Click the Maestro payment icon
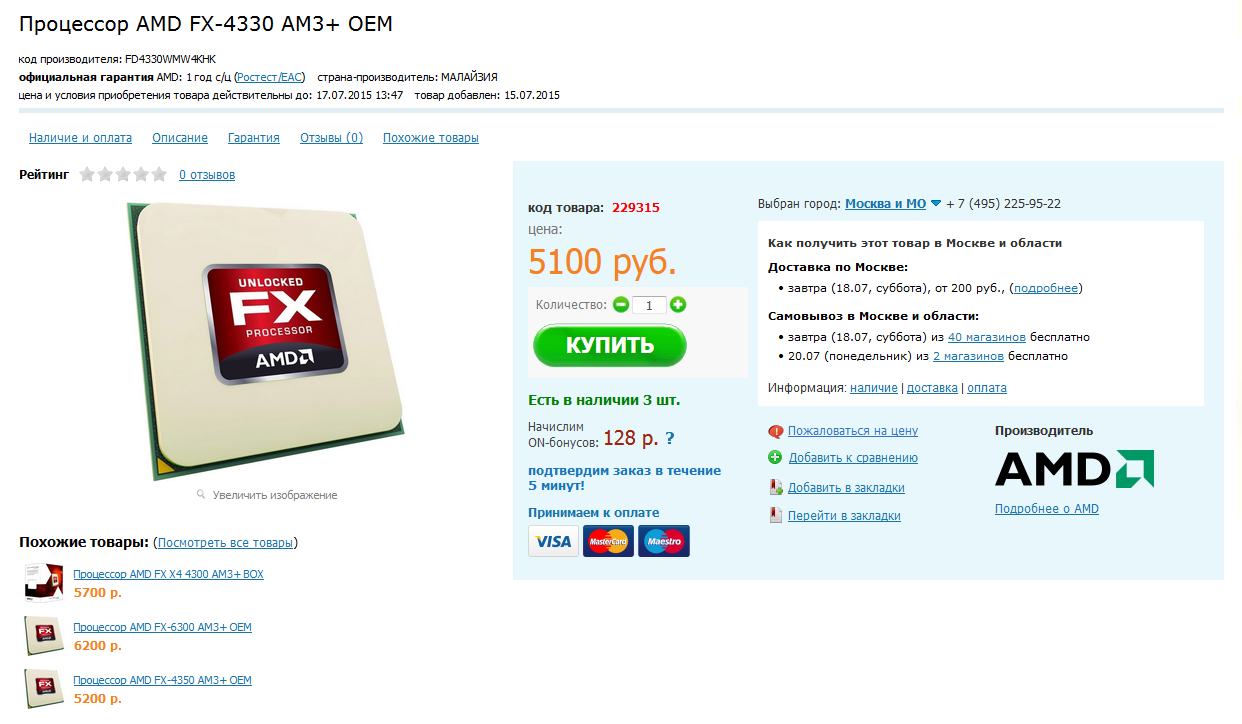 pos(664,541)
